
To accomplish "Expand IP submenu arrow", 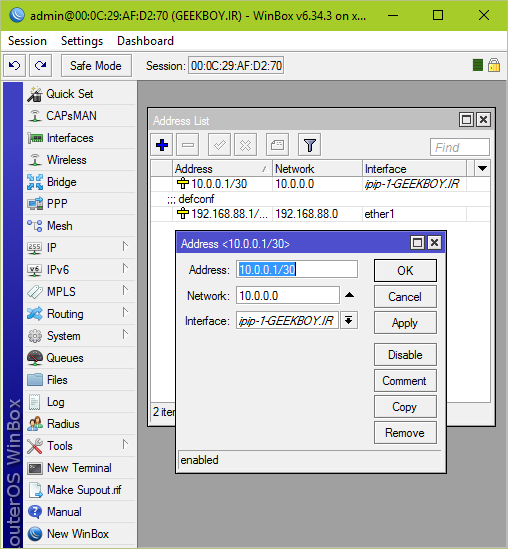I will coord(125,246).
